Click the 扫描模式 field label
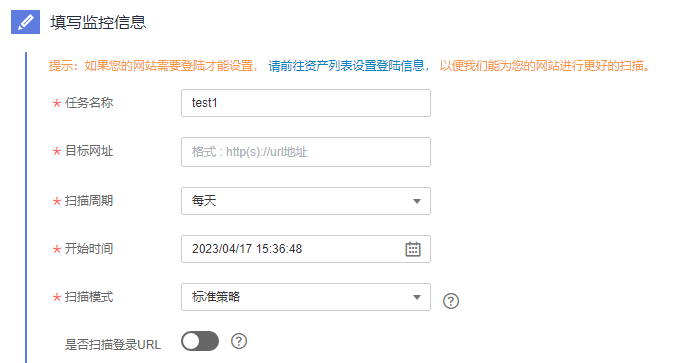 point(89,297)
